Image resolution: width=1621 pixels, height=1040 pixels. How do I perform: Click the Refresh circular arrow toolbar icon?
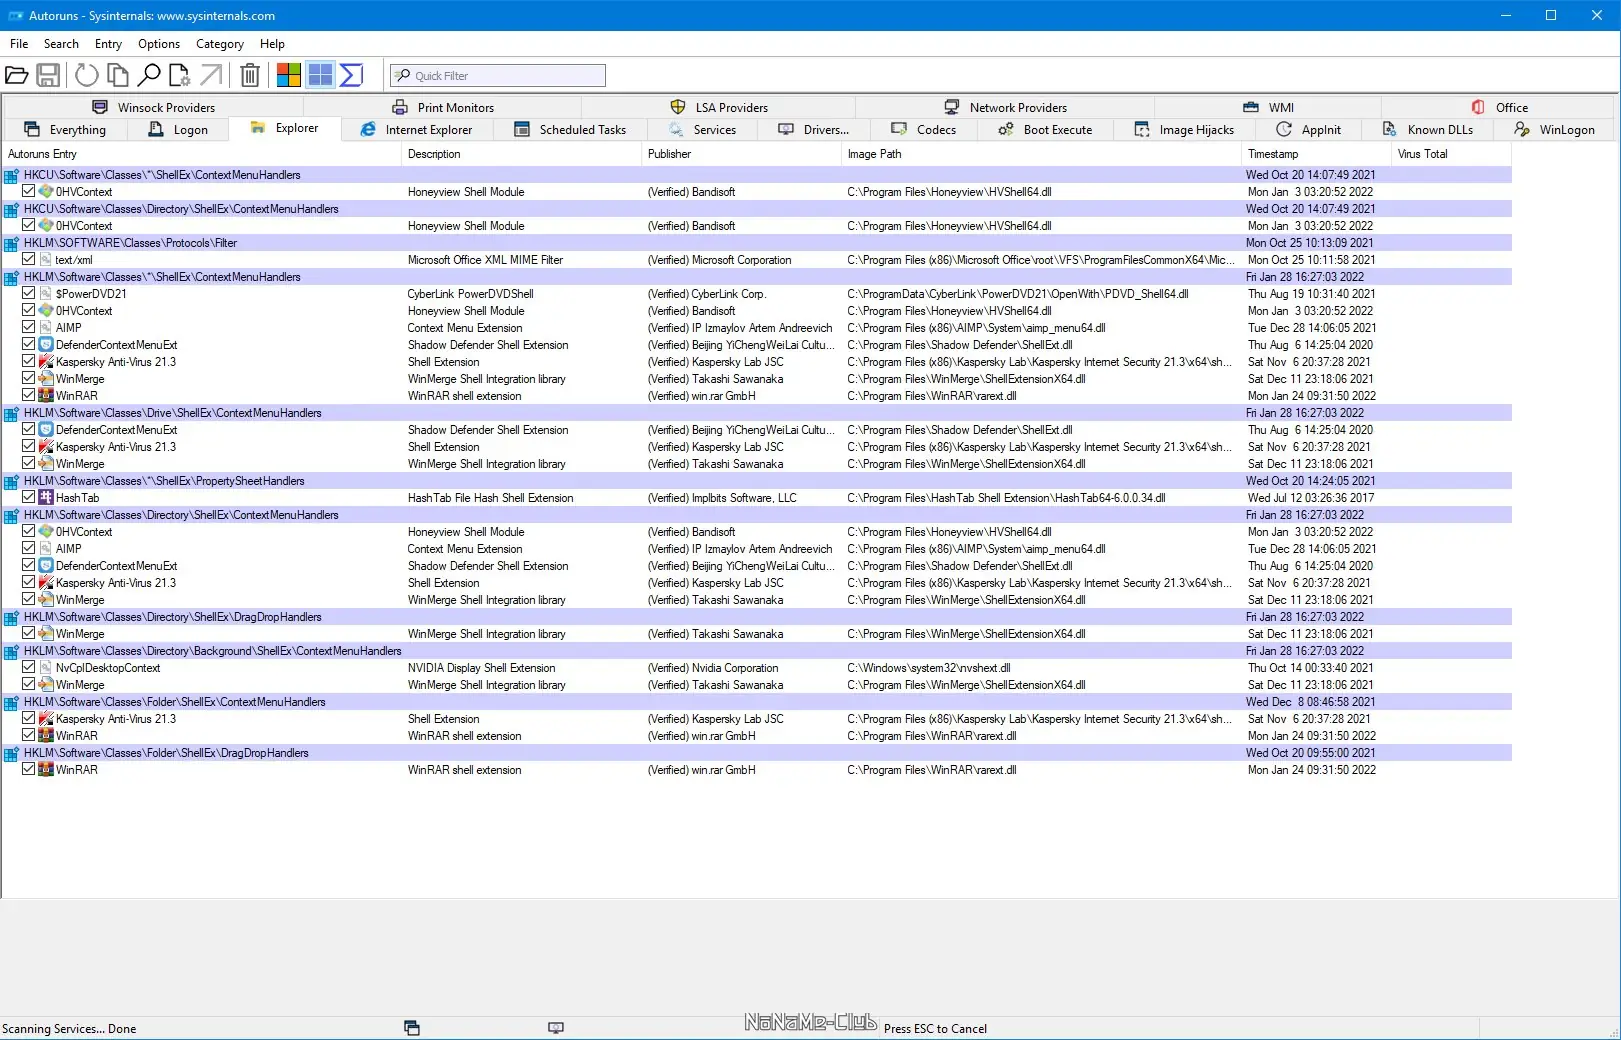pos(87,75)
